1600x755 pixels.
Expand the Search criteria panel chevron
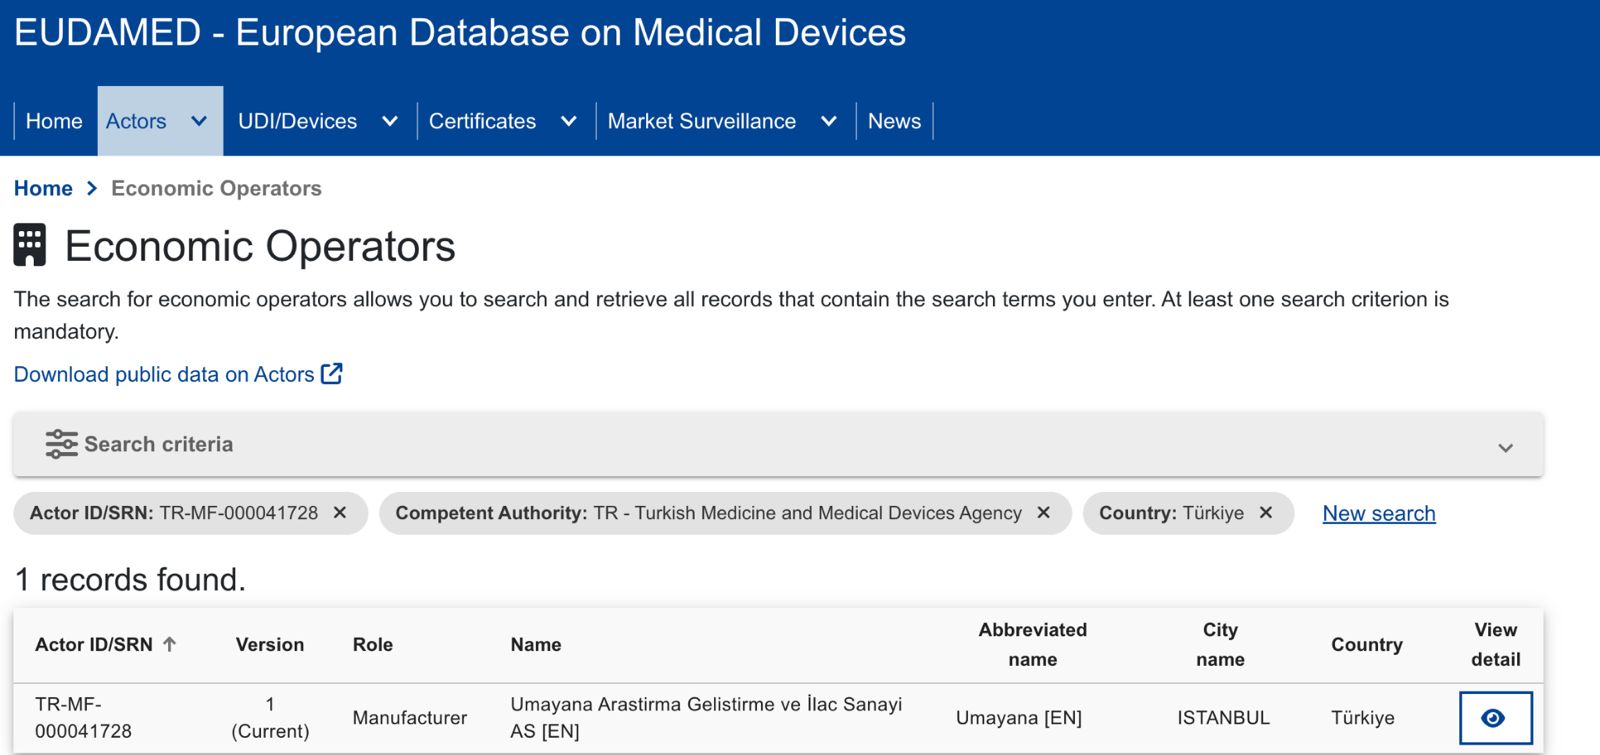(1506, 448)
